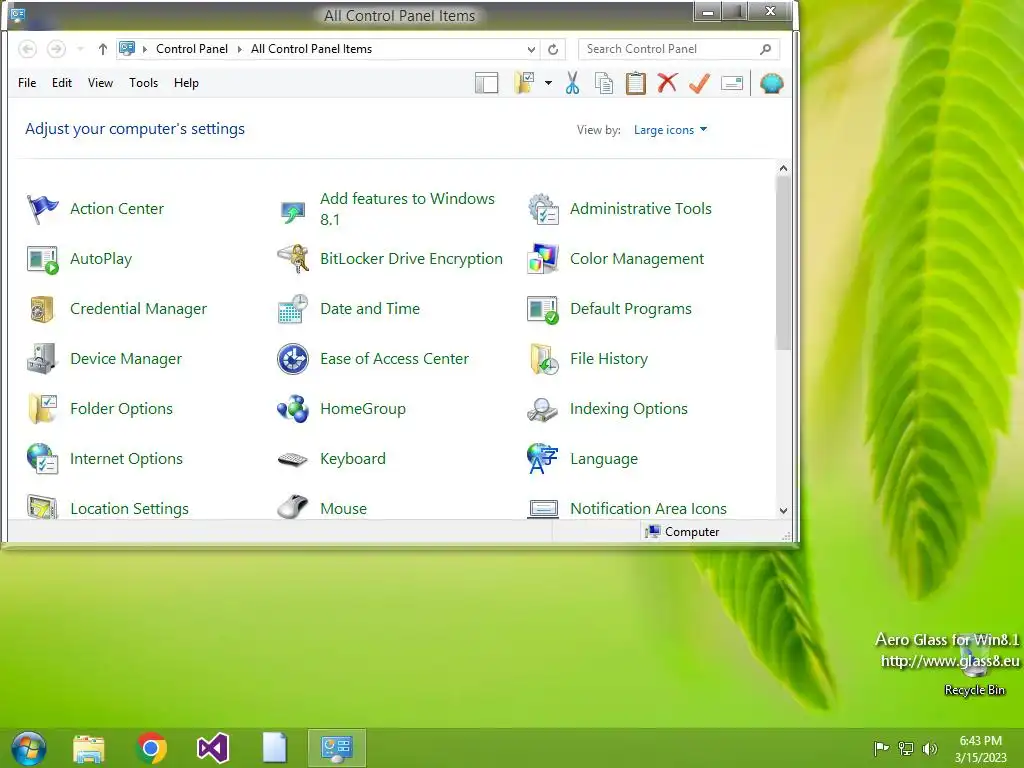Click the blue shell toolbar icon

(771, 84)
